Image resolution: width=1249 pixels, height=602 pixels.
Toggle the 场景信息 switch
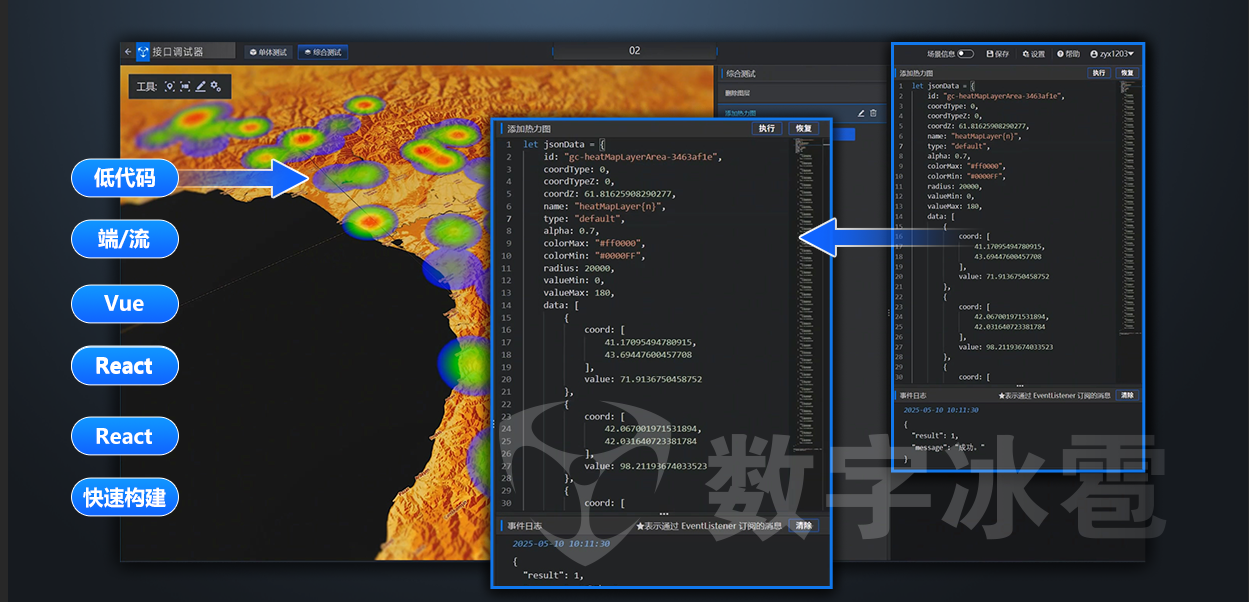[x=965, y=54]
